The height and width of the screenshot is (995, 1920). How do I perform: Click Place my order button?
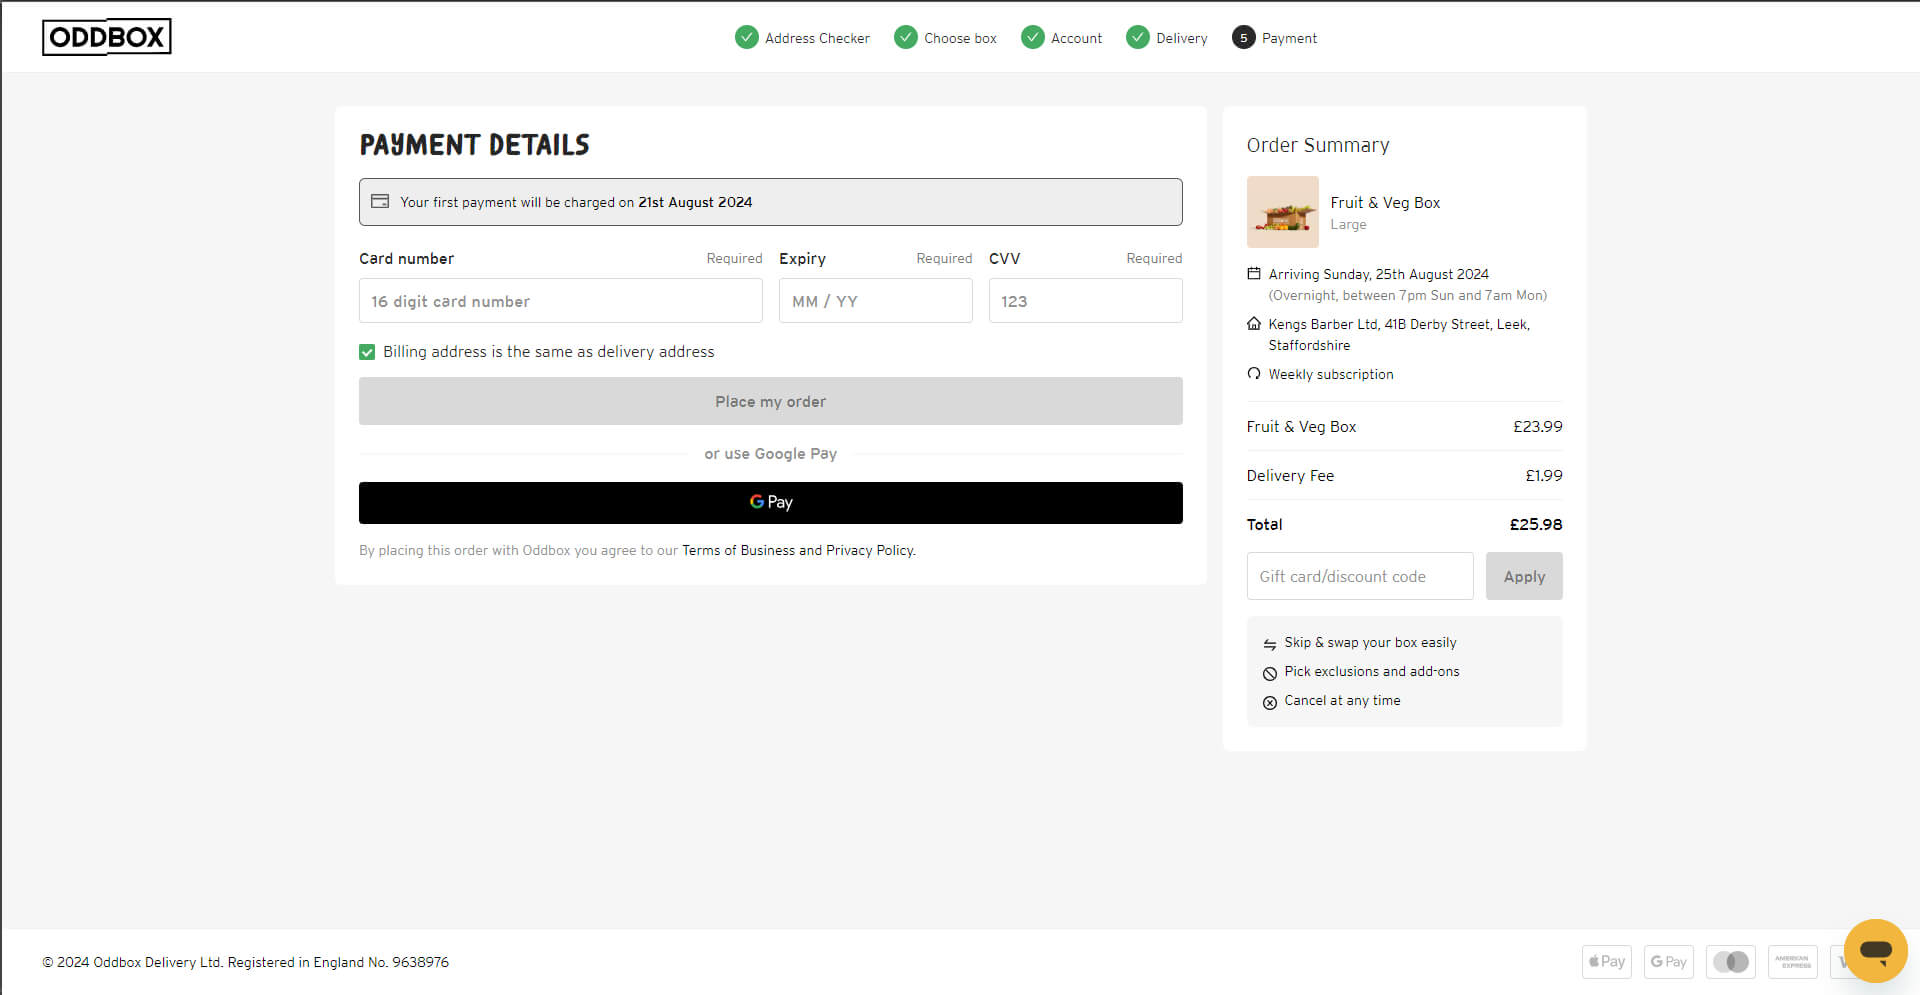771,401
